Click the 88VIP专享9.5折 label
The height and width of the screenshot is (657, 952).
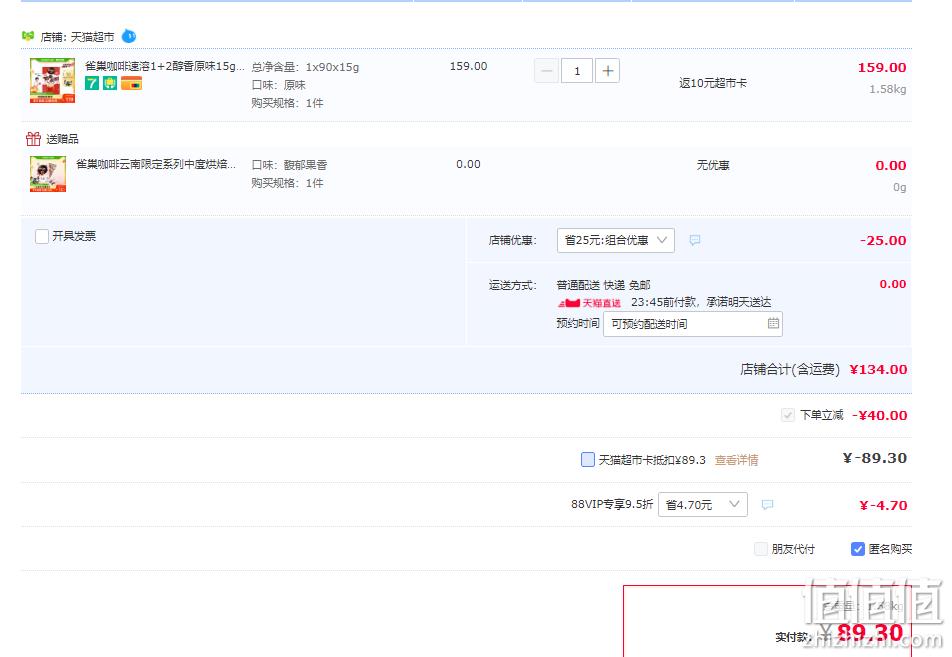coord(612,504)
